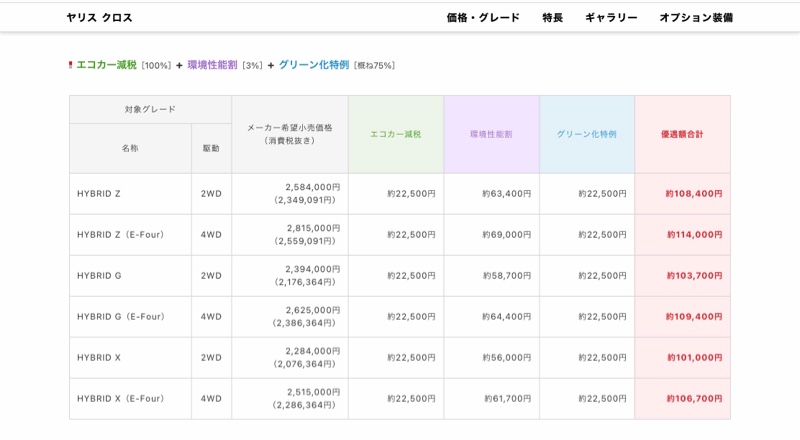Image resolution: width=800 pixels, height=440 pixels.
Task: Click グリーン化特例 約22,500円 in HYBRID Z row
Action: (x=603, y=194)
